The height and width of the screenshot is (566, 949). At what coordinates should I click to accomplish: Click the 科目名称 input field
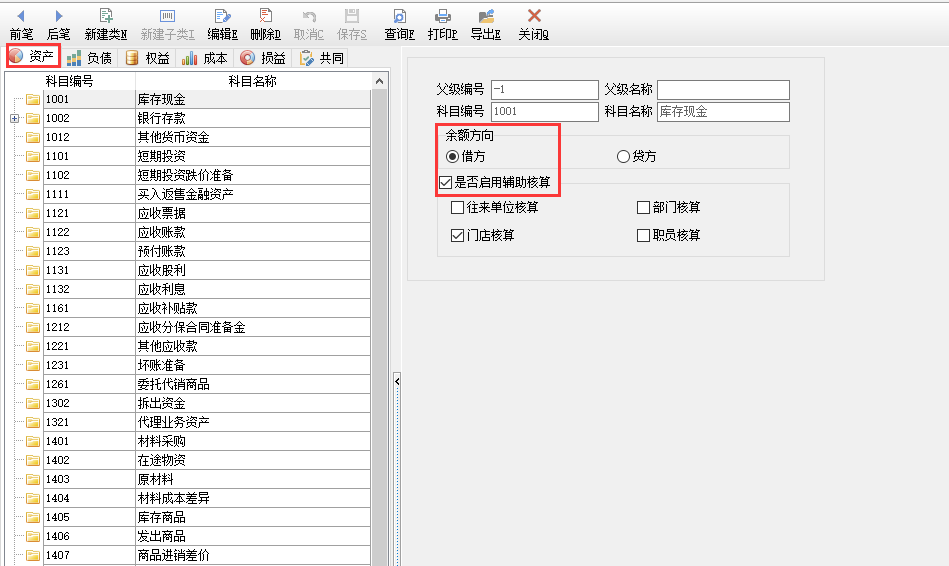coord(723,111)
